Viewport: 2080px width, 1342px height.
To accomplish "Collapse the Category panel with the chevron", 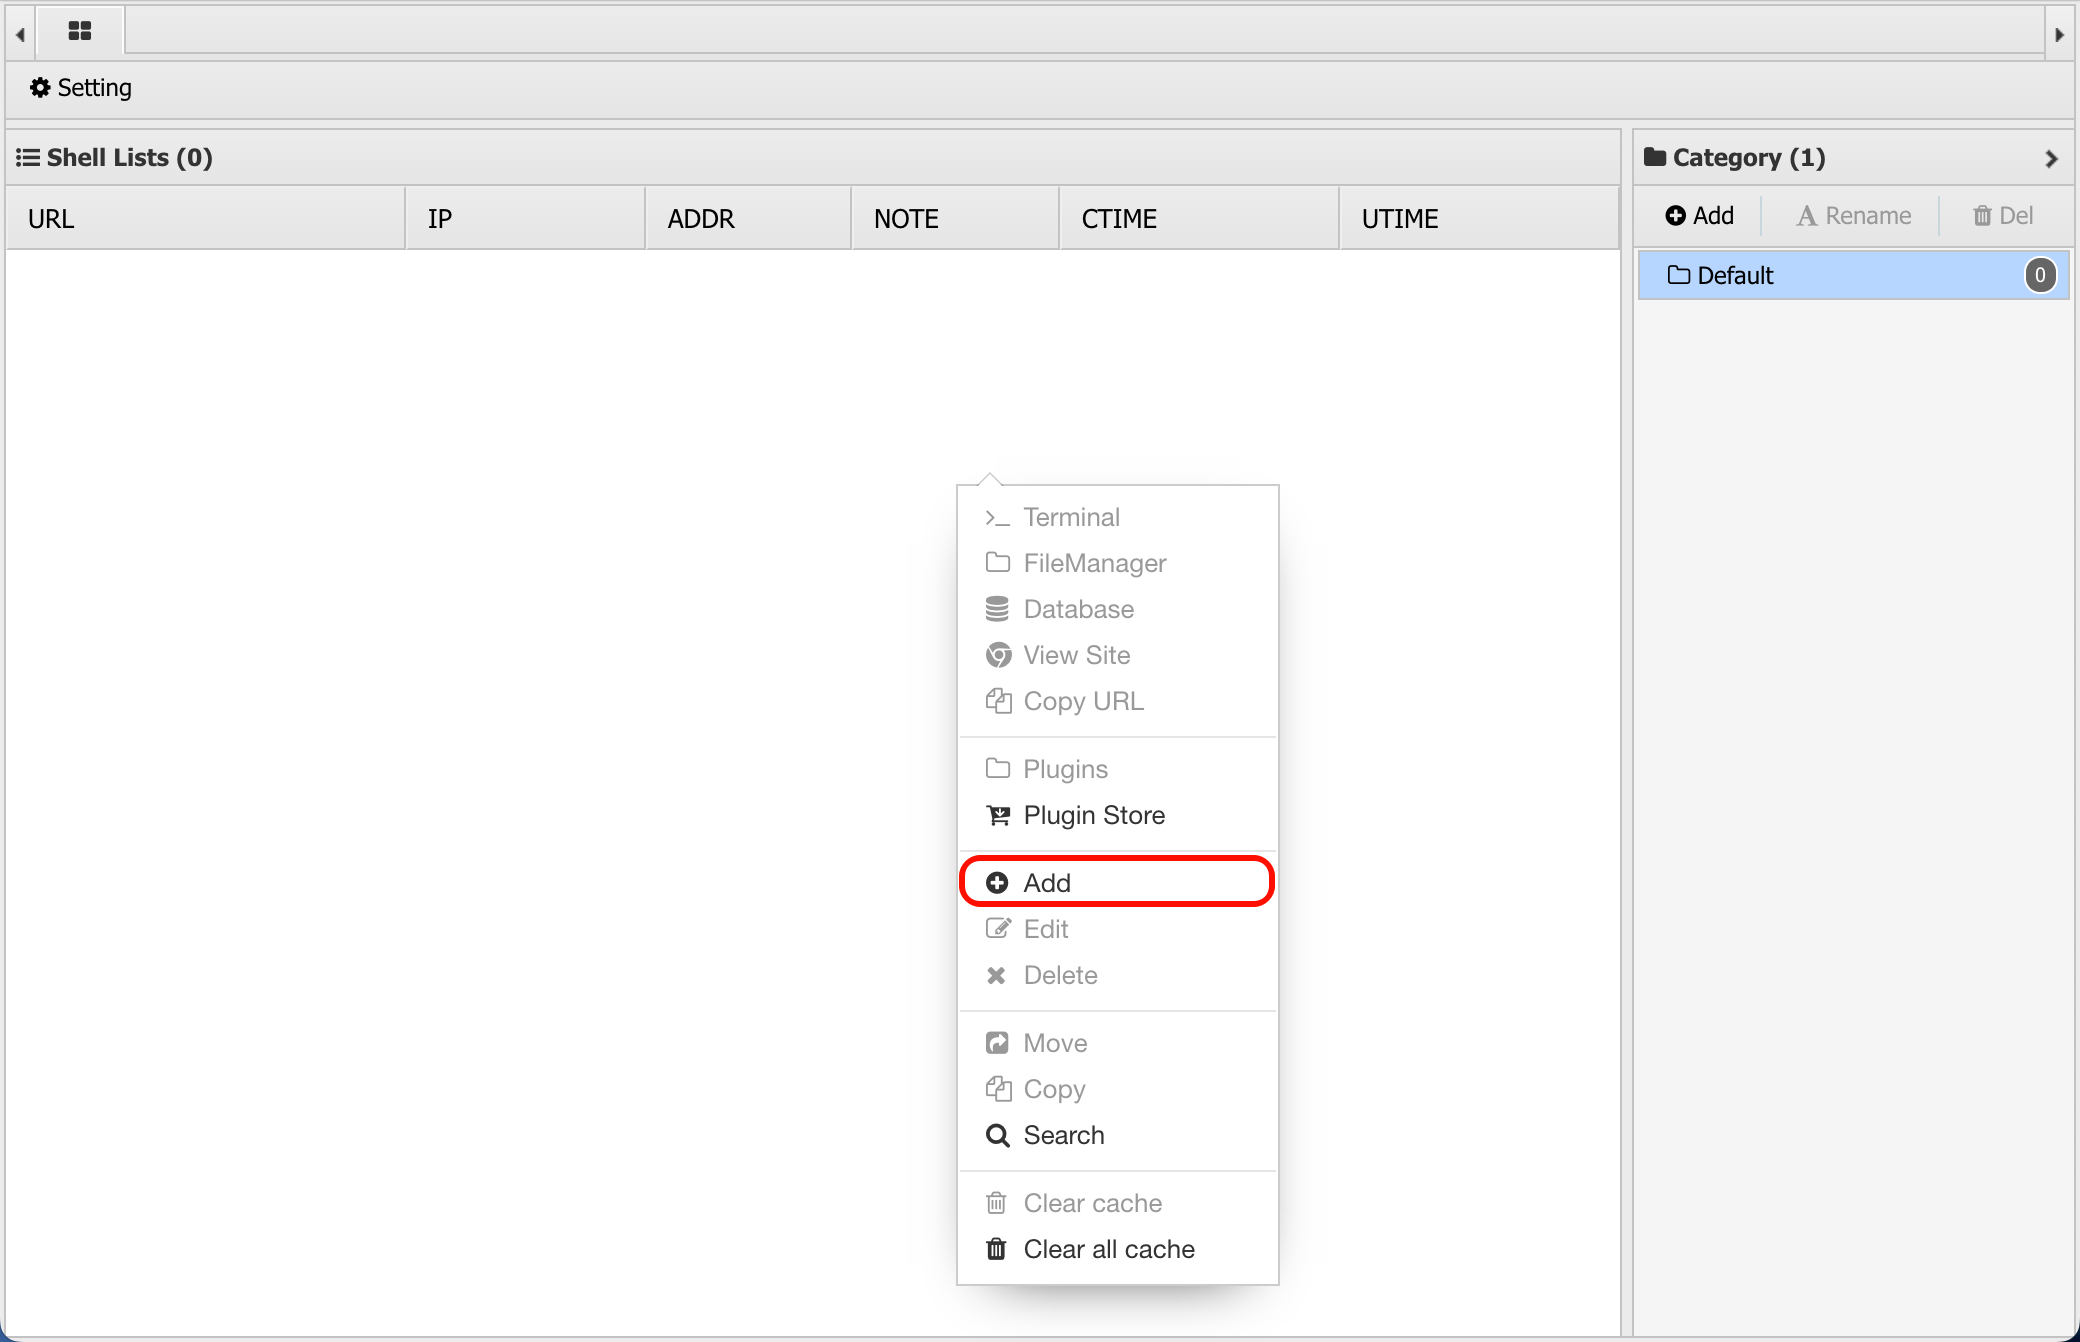I will coord(2051,159).
